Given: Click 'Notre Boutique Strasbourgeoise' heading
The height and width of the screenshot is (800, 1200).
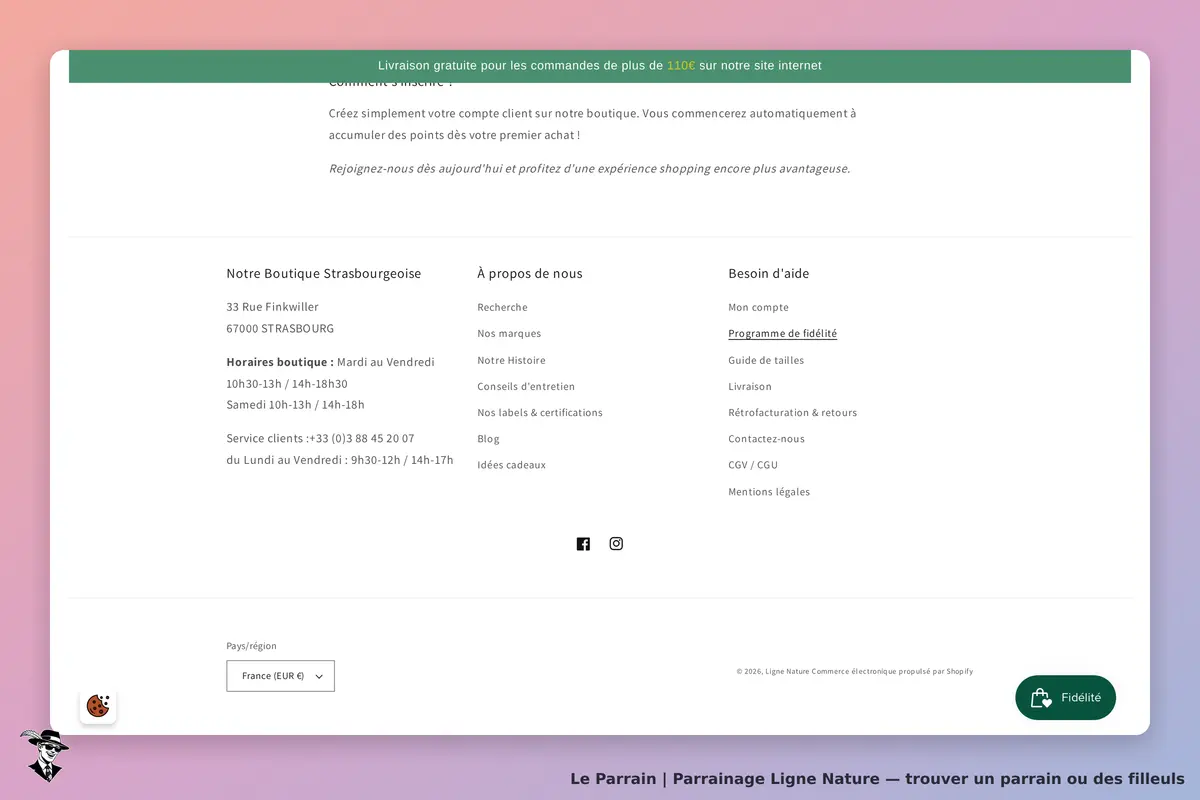Looking at the screenshot, I should click(324, 273).
